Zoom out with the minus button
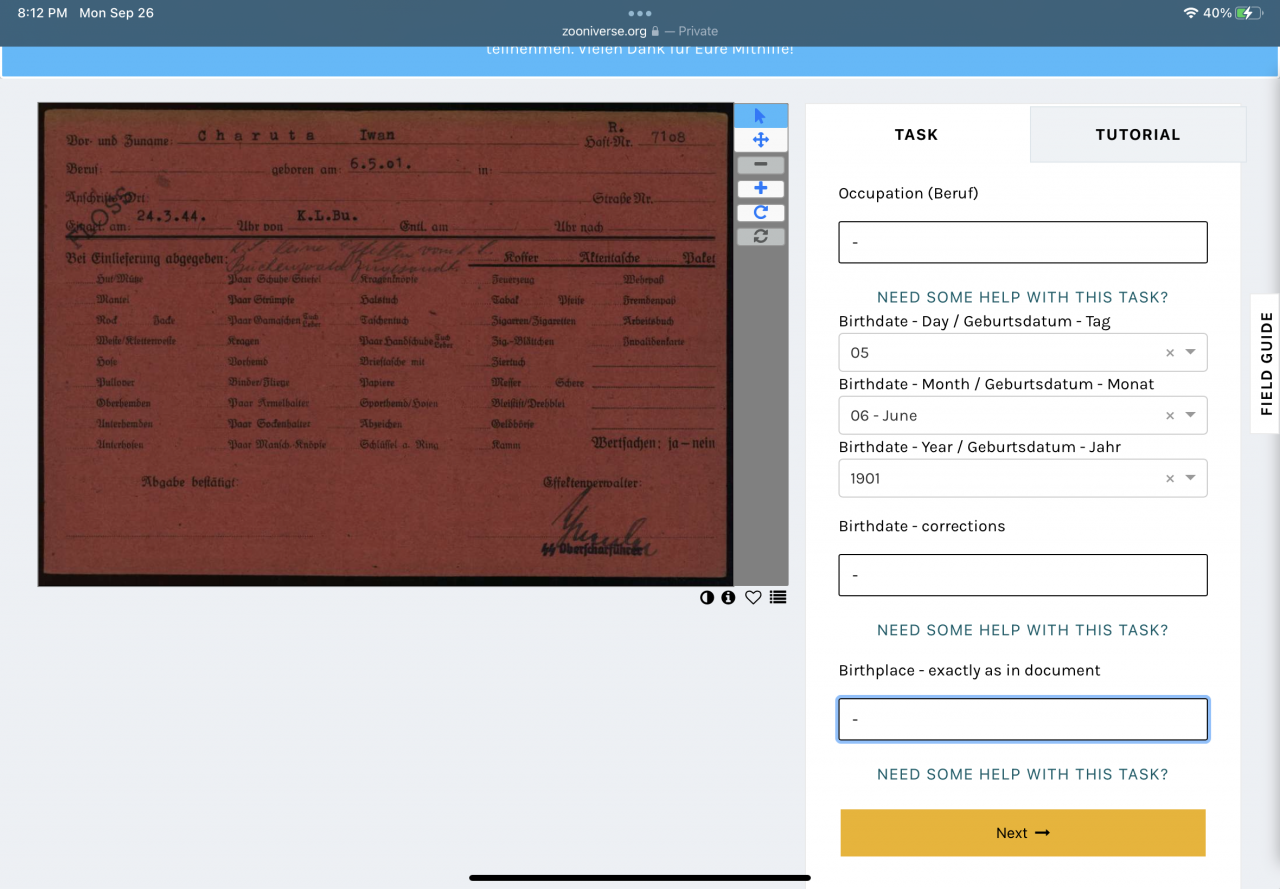 point(760,165)
